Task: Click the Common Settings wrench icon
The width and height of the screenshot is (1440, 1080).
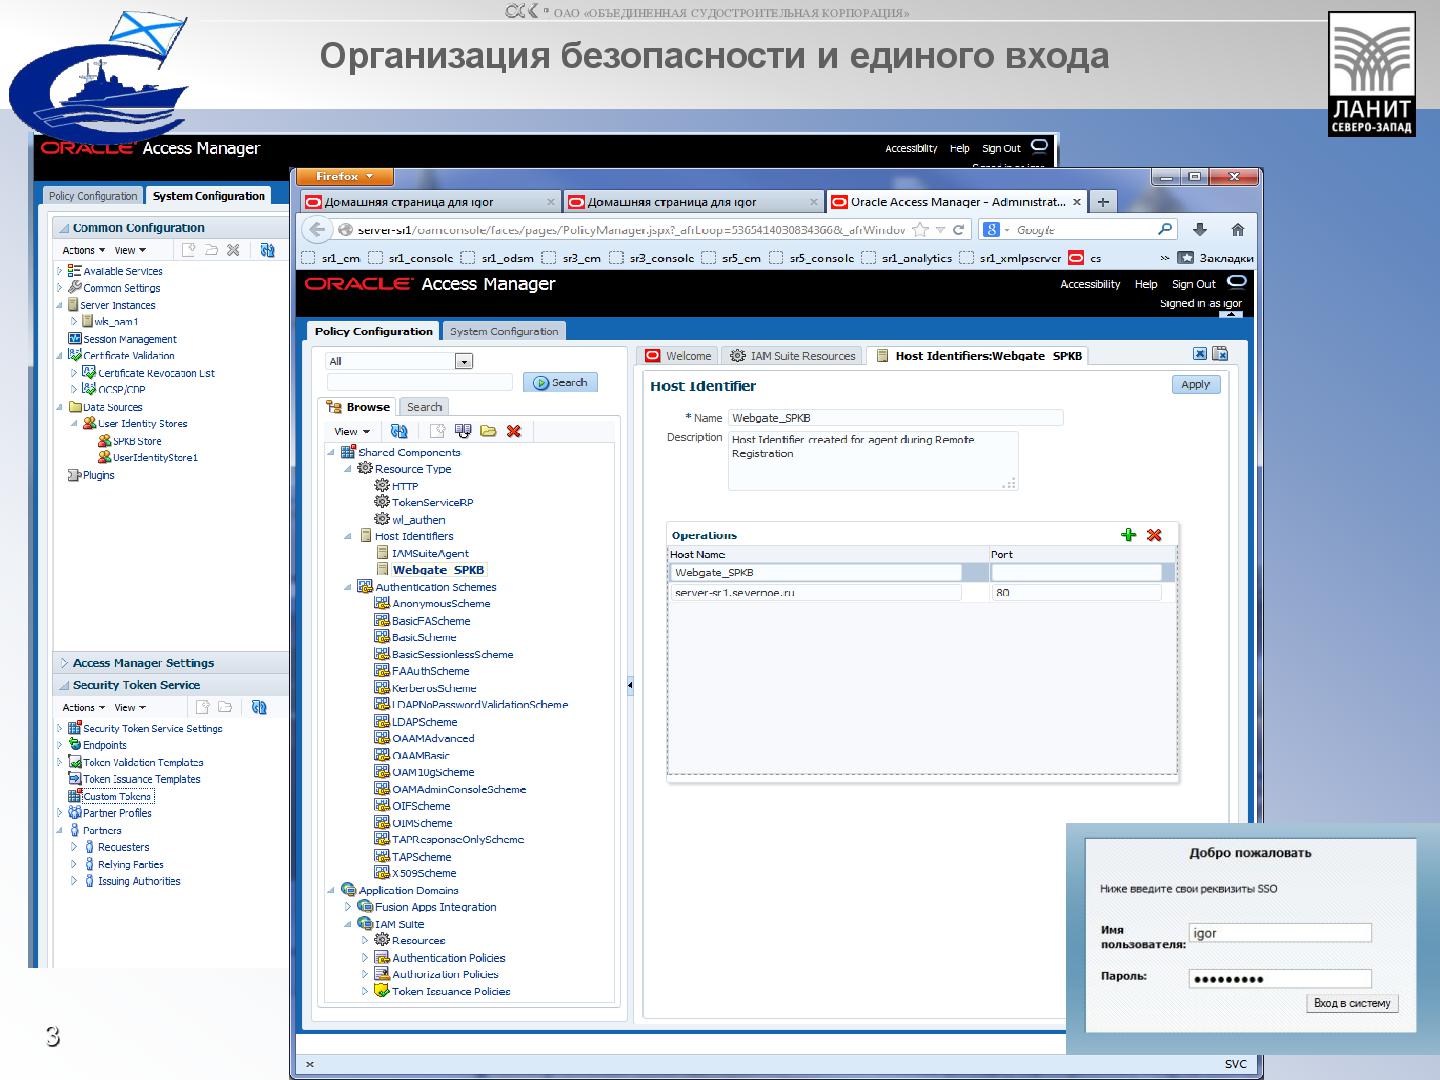Action: (x=74, y=288)
